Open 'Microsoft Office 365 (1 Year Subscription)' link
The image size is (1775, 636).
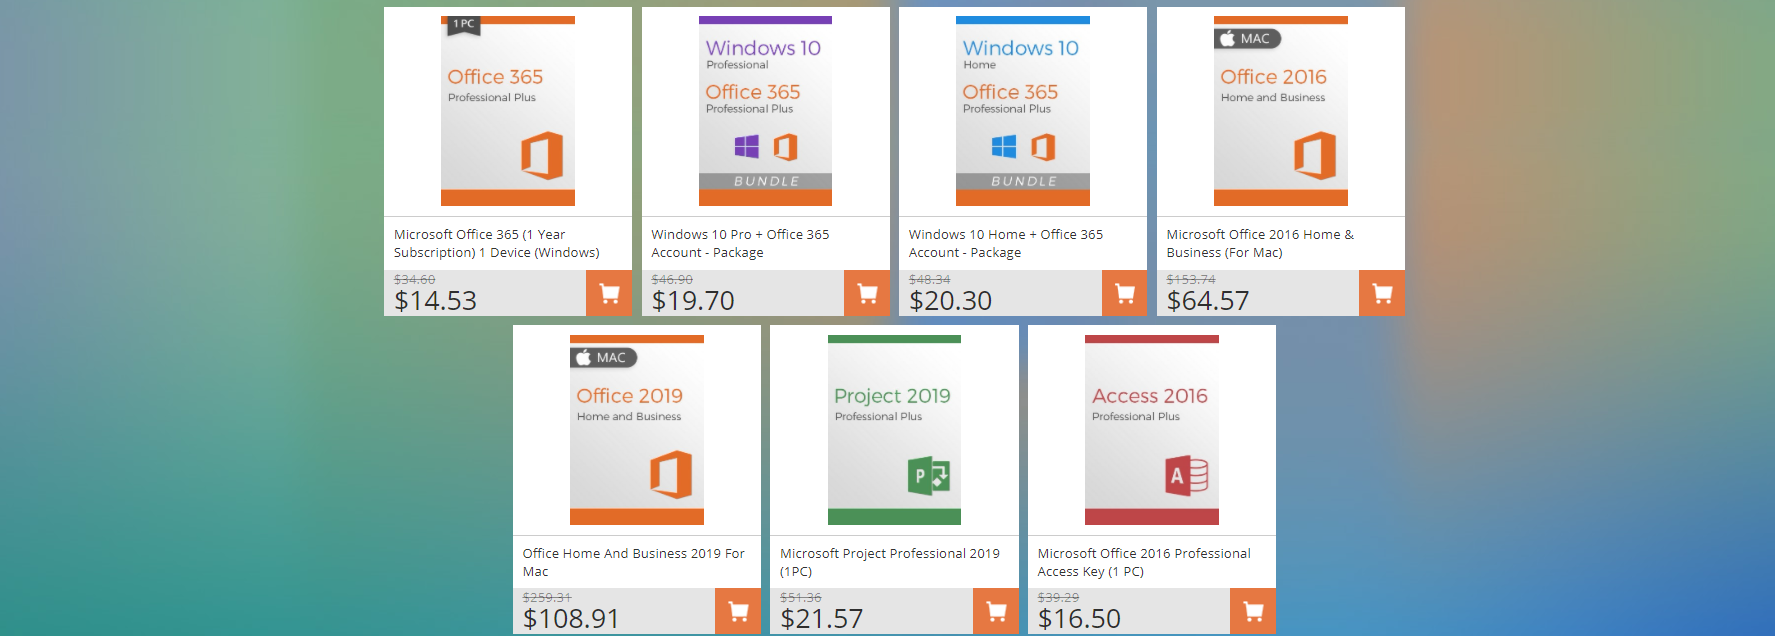[496, 243]
